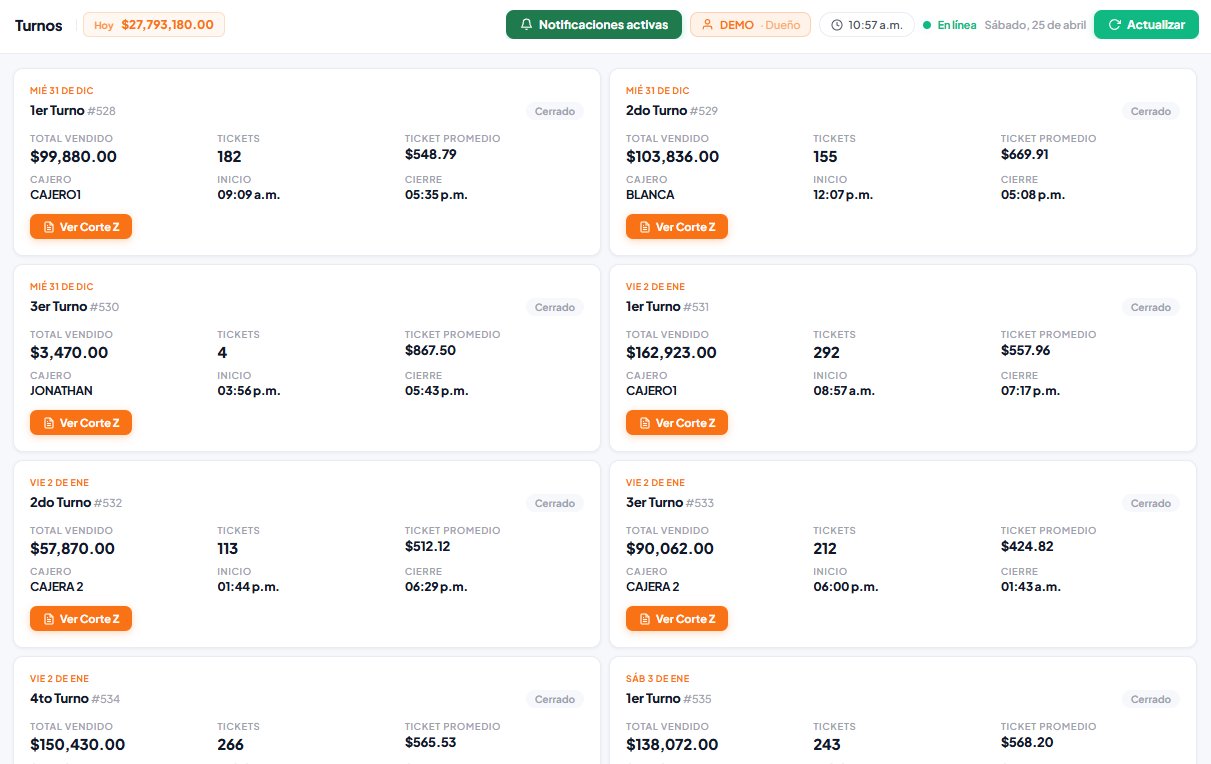Toggle the Notificaciones activas button
This screenshot has width=1211, height=764.
593,25
